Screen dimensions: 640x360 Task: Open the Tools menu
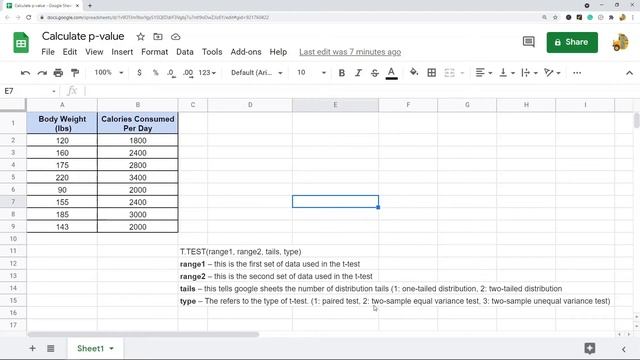point(212,52)
